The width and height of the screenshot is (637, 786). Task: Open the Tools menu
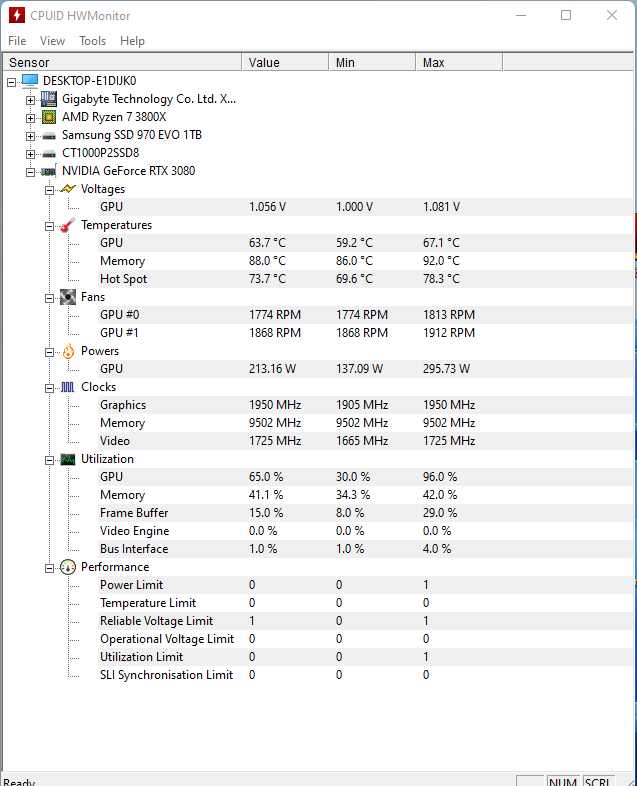[92, 41]
